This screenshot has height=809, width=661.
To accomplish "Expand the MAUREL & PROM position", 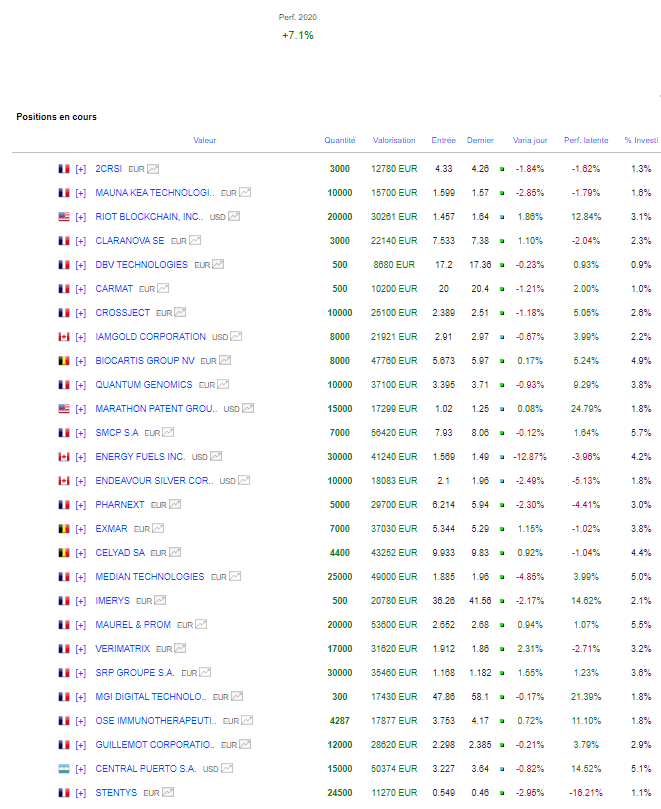I will pyautogui.click(x=81, y=625).
